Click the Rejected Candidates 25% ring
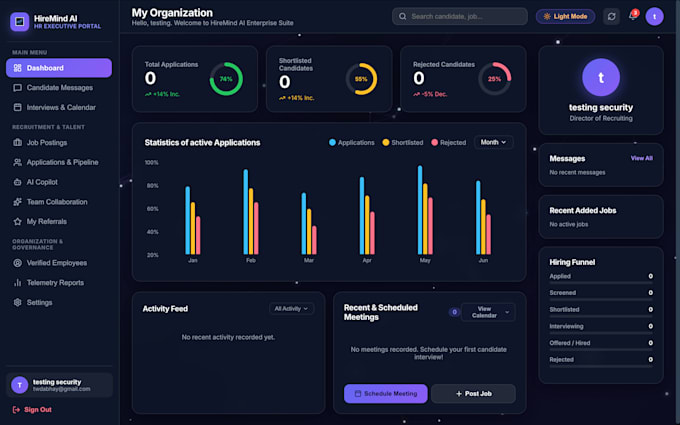680x425 pixels. coord(494,79)
